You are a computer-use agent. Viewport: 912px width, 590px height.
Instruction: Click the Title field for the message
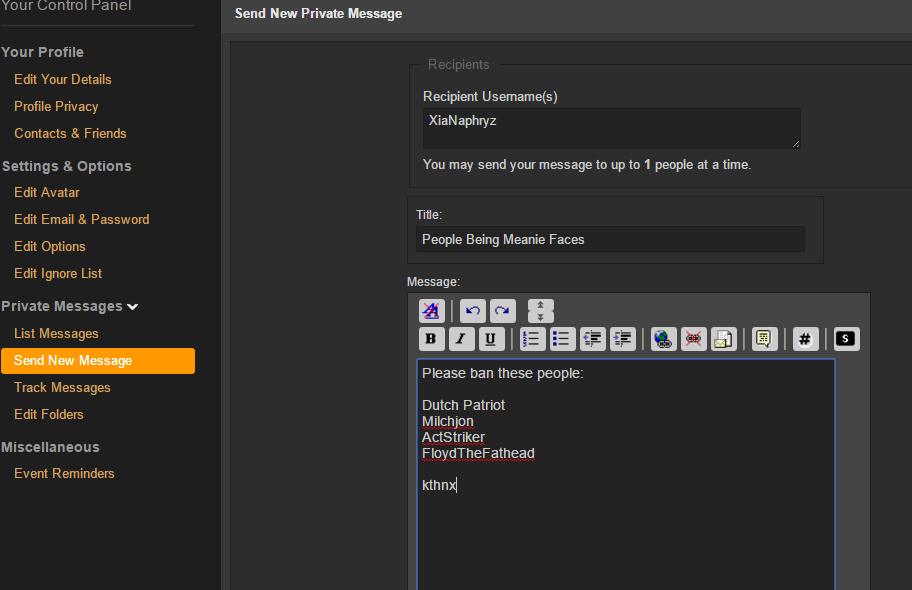[610, 239]
